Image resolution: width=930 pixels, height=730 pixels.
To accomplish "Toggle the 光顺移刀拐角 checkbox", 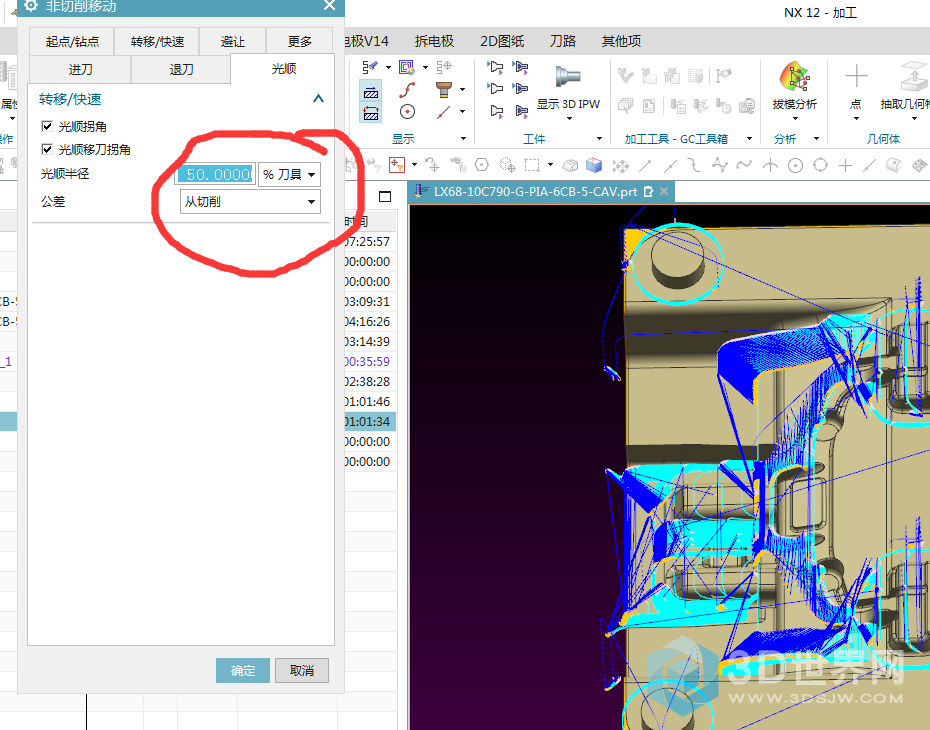I will coord(47,149).
